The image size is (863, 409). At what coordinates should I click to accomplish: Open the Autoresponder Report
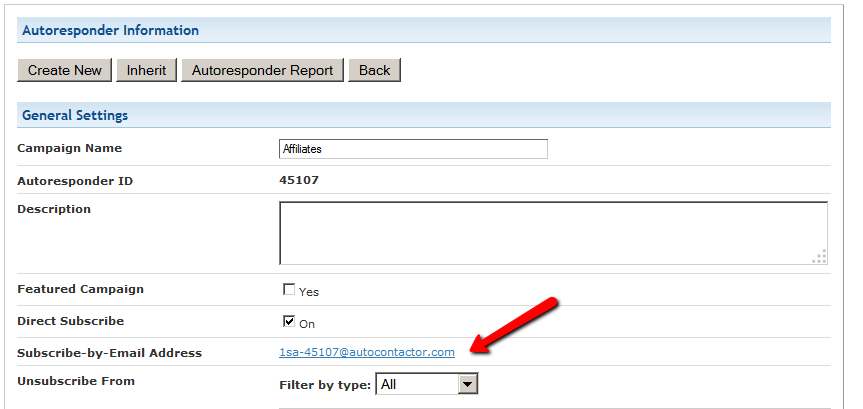[262, 70]
